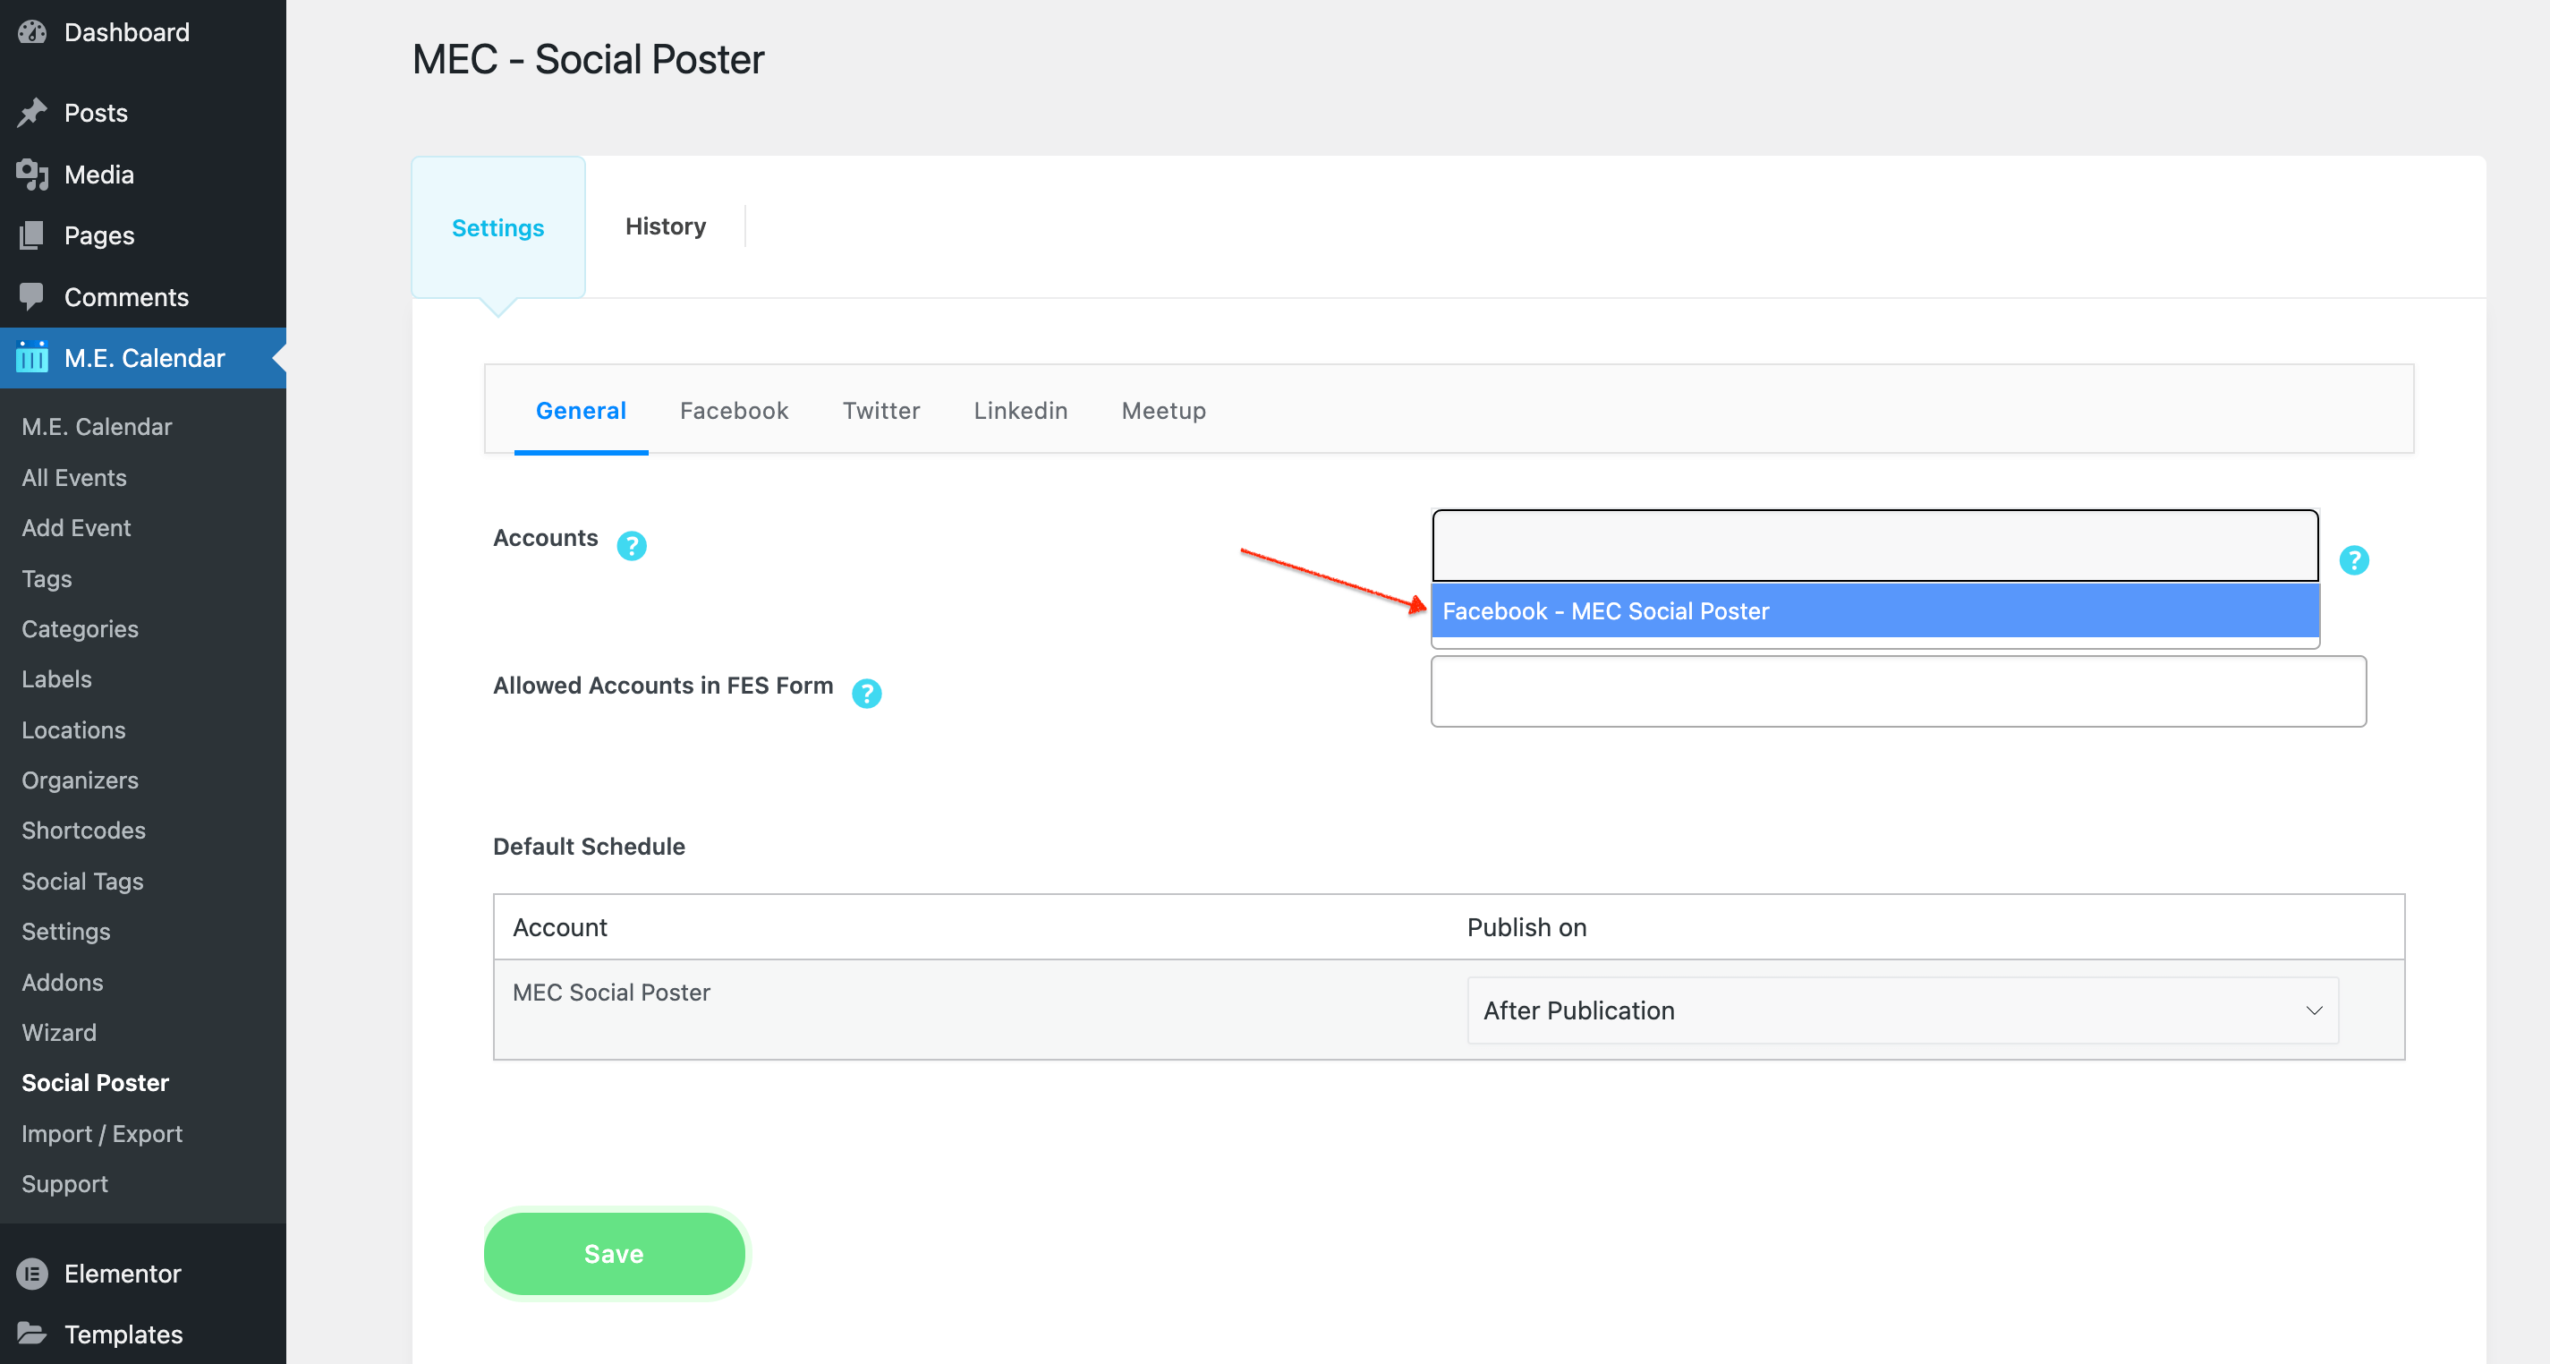Open Dashboard in the sidebar

[143, 32]
